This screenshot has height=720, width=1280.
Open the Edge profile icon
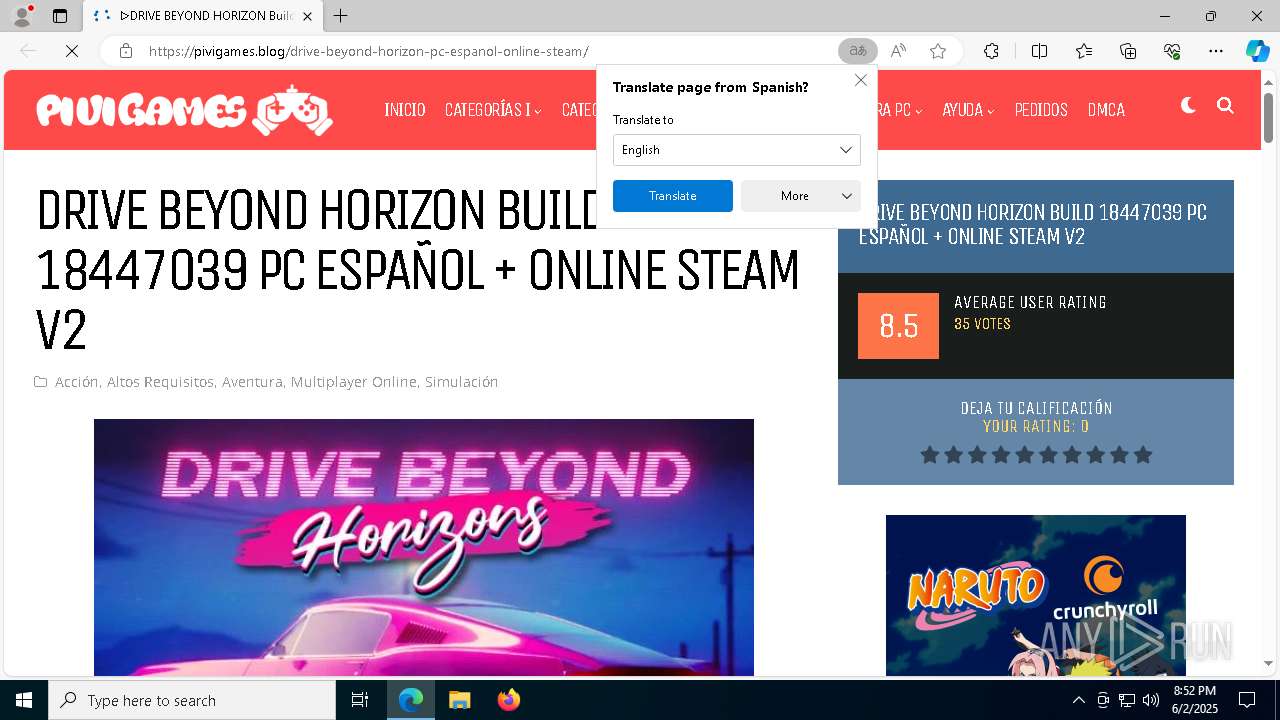click(x=21, y=16)
